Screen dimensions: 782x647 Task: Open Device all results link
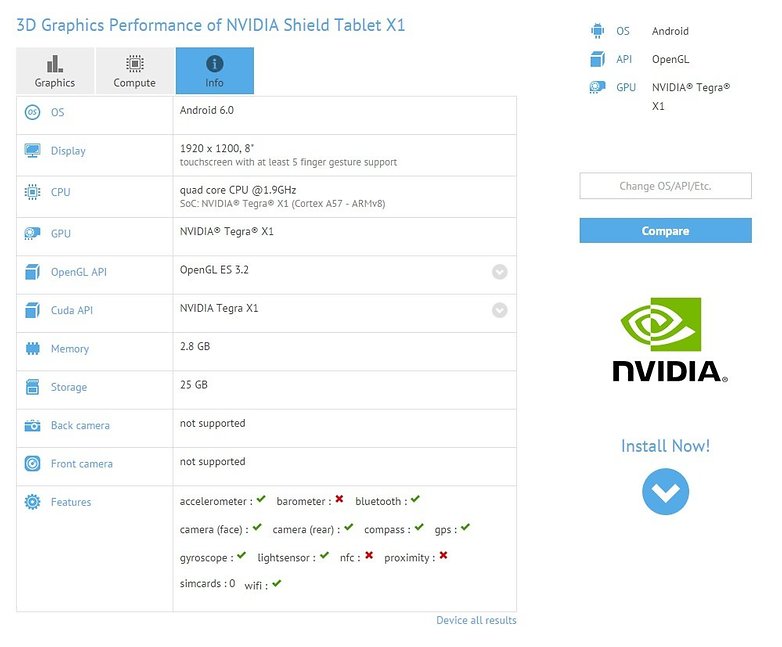coord(476,620)
